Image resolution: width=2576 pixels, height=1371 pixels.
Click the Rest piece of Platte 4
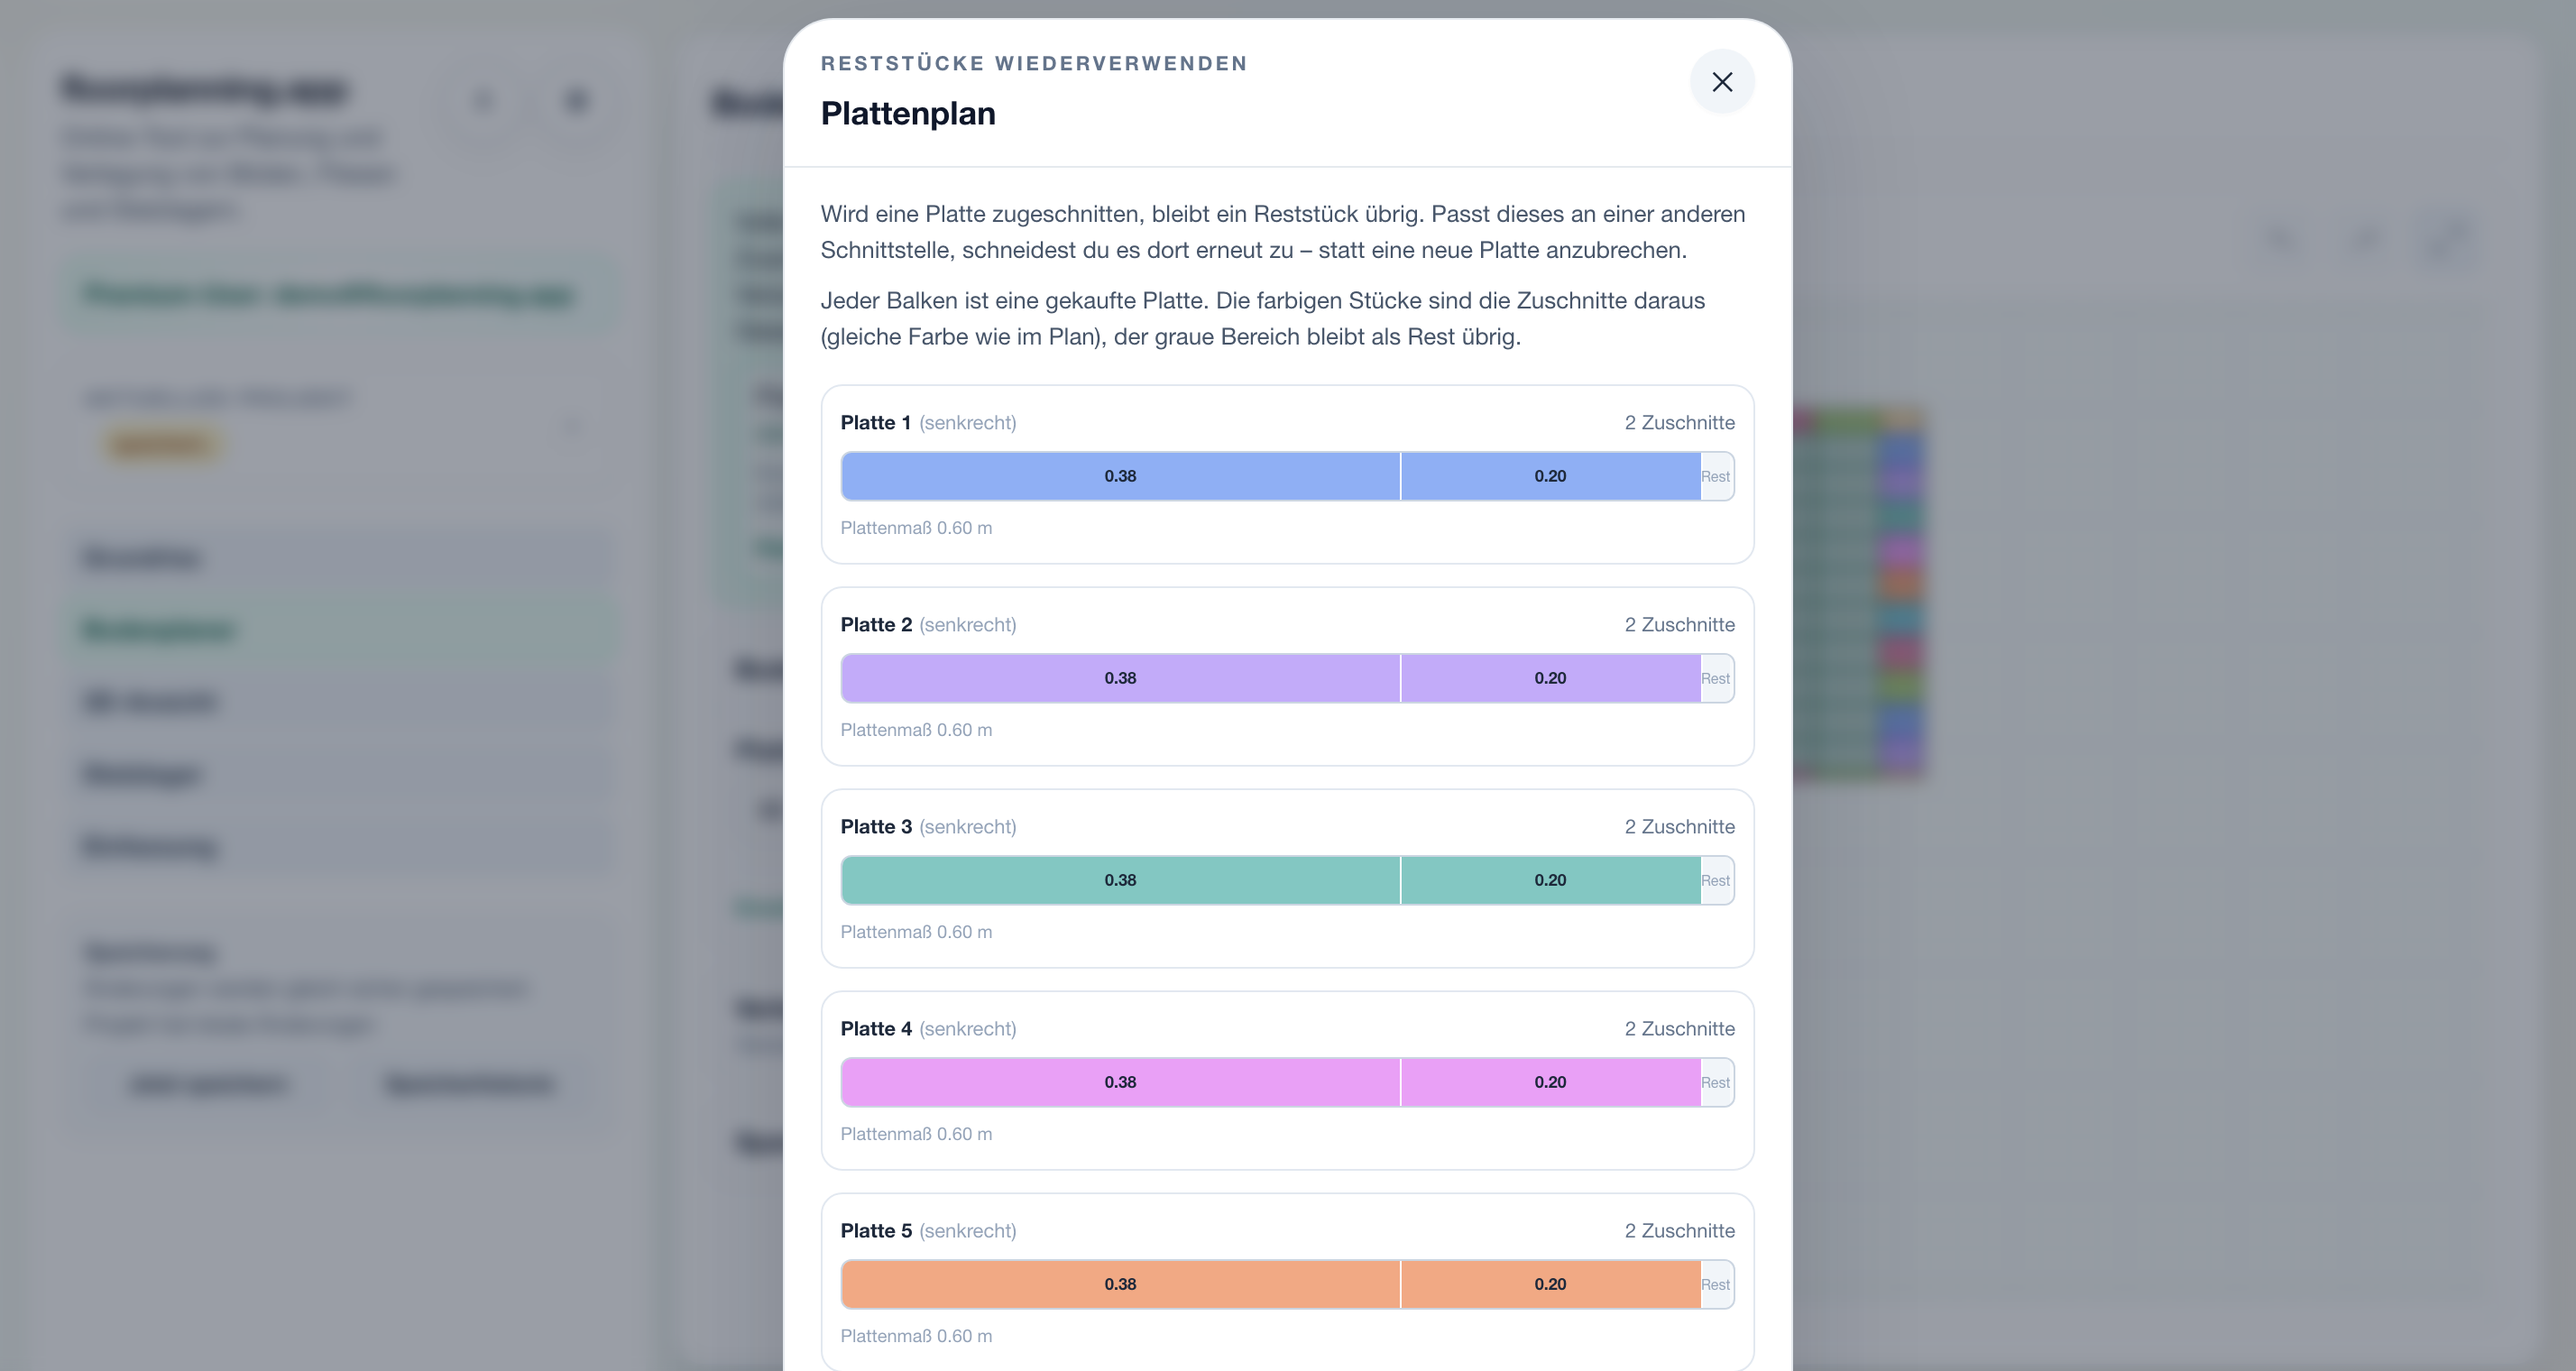pyautogui.click(x=1716, y=1082)
